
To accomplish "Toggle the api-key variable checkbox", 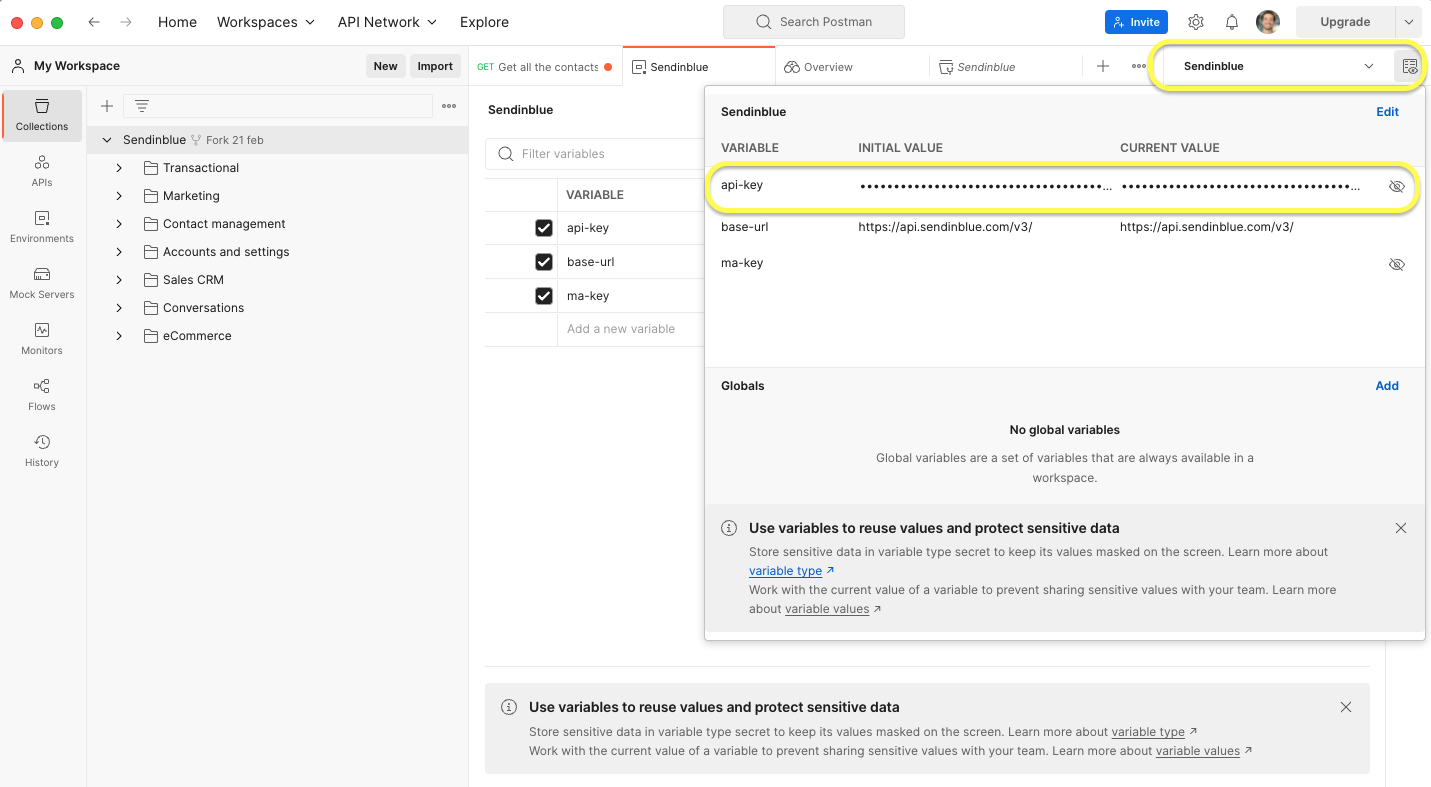I will pyautogui.click(x=544, y=228).
